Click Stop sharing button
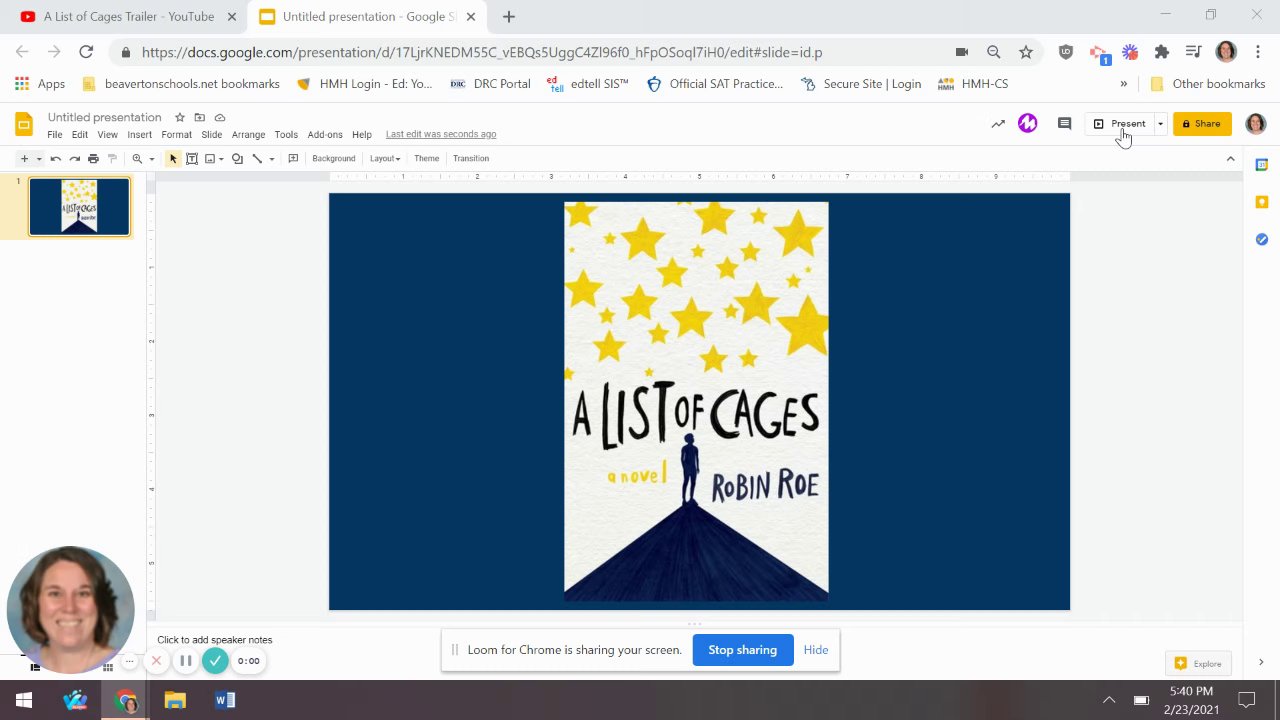The image size is (1280, 720). pyautogui.click(x=743, y=650)
